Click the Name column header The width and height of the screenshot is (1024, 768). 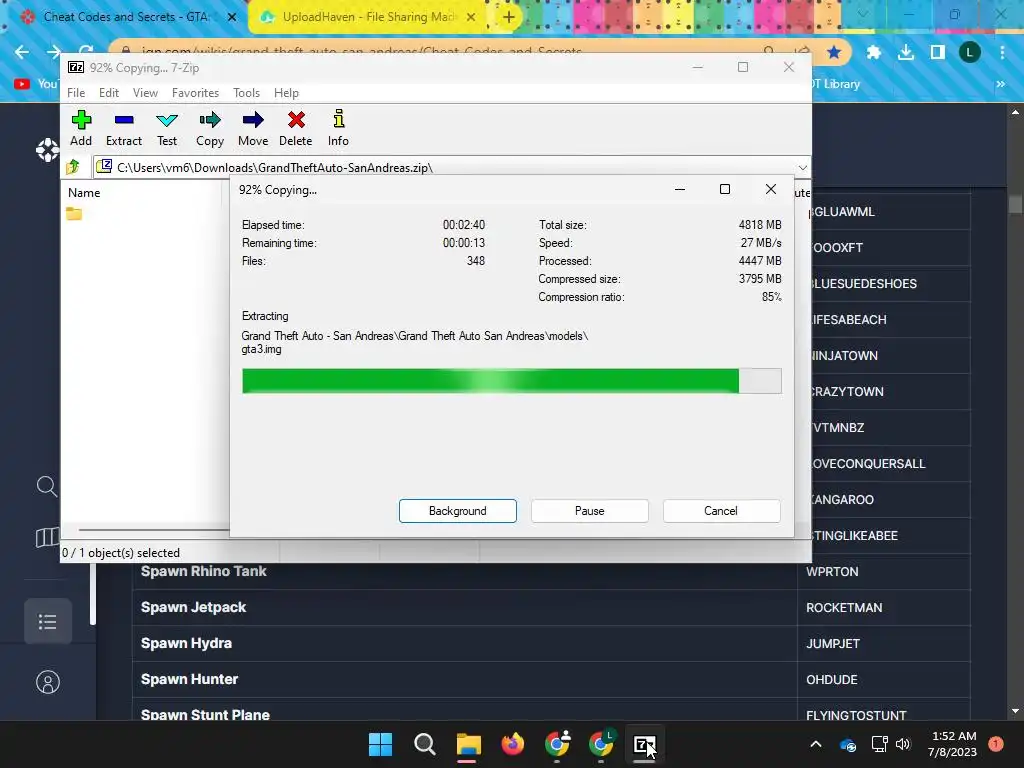pyautogui.click(x=84, y=193)
